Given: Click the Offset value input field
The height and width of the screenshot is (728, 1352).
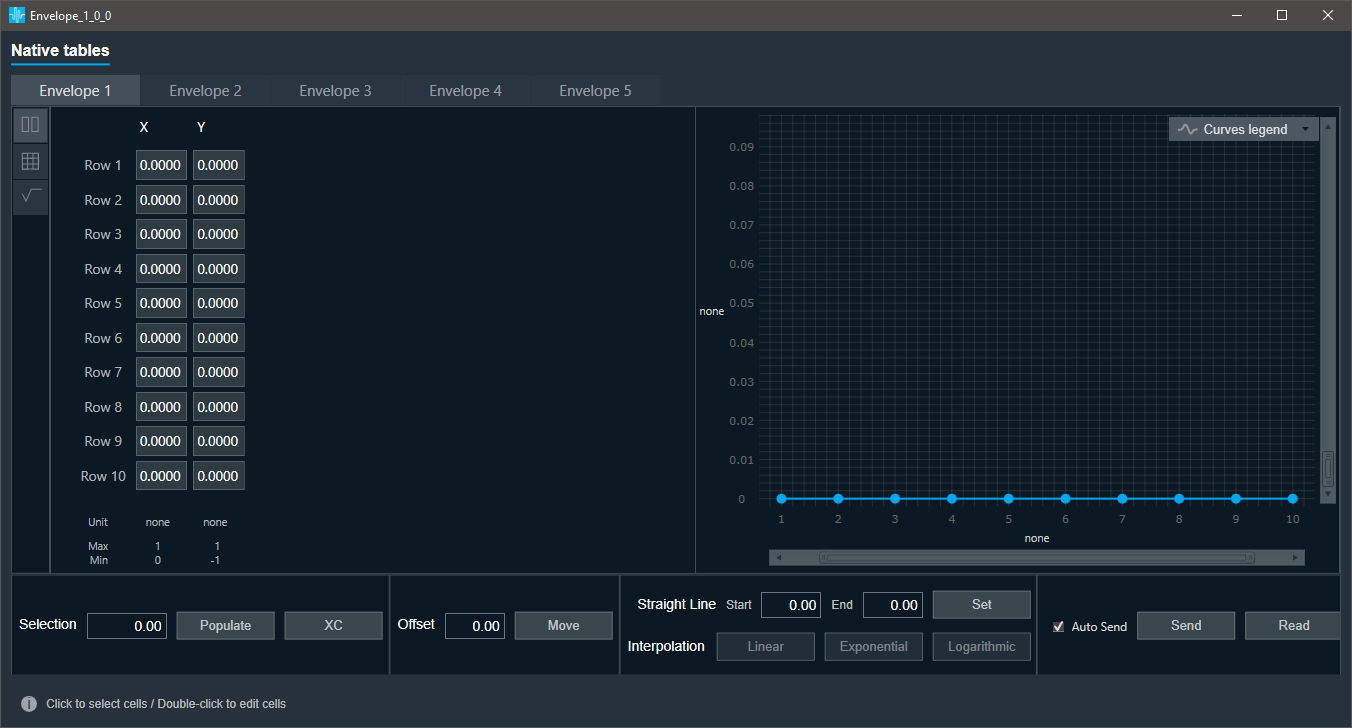Looking at the screenshot, I should [x=475, y=626].
